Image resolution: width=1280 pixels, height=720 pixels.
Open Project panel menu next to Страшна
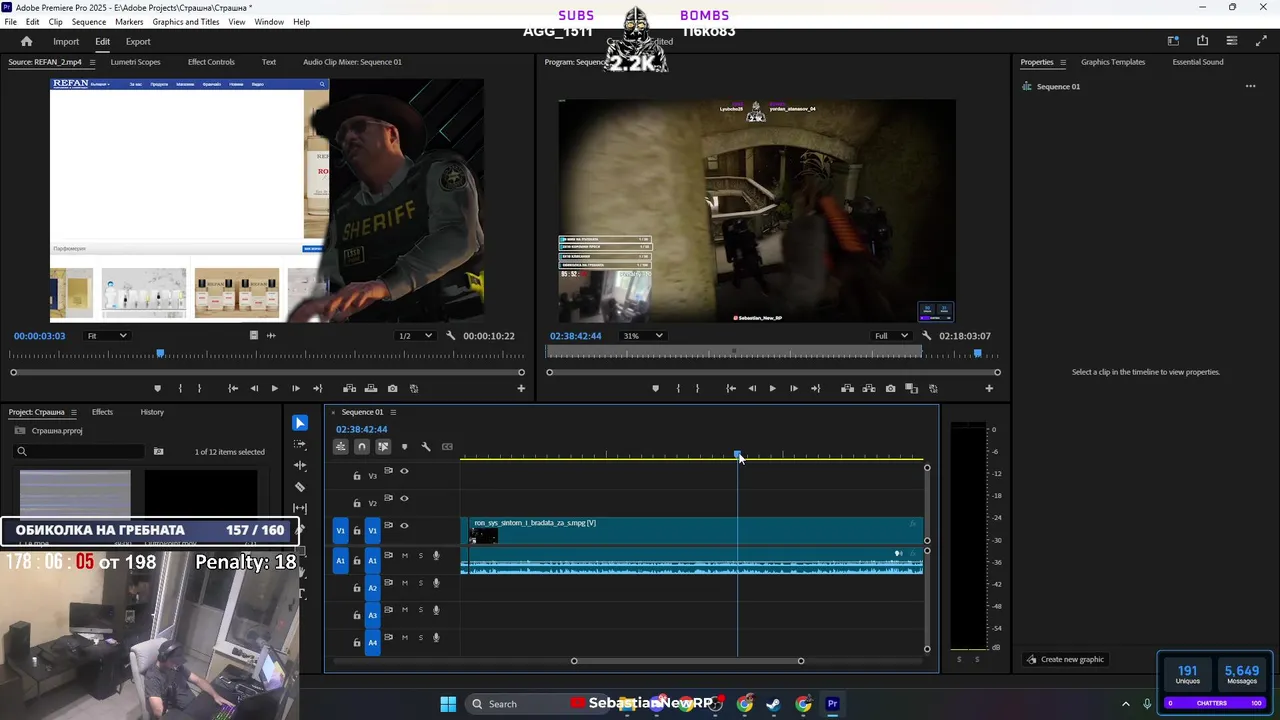74,412
